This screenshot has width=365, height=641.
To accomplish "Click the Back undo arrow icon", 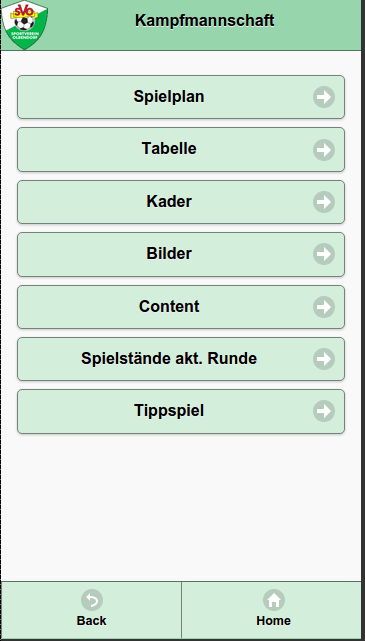I will click(x=92, y=600).
